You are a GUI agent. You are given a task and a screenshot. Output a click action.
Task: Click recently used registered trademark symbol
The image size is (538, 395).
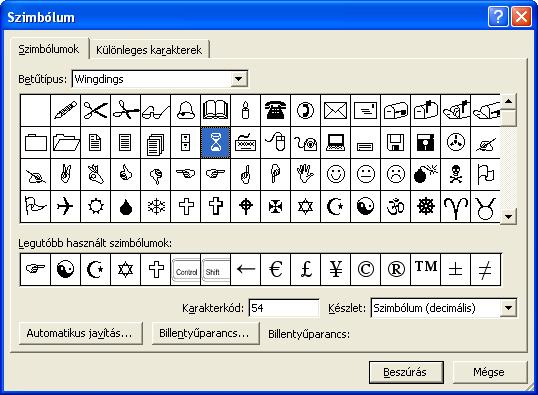point(396,269)
